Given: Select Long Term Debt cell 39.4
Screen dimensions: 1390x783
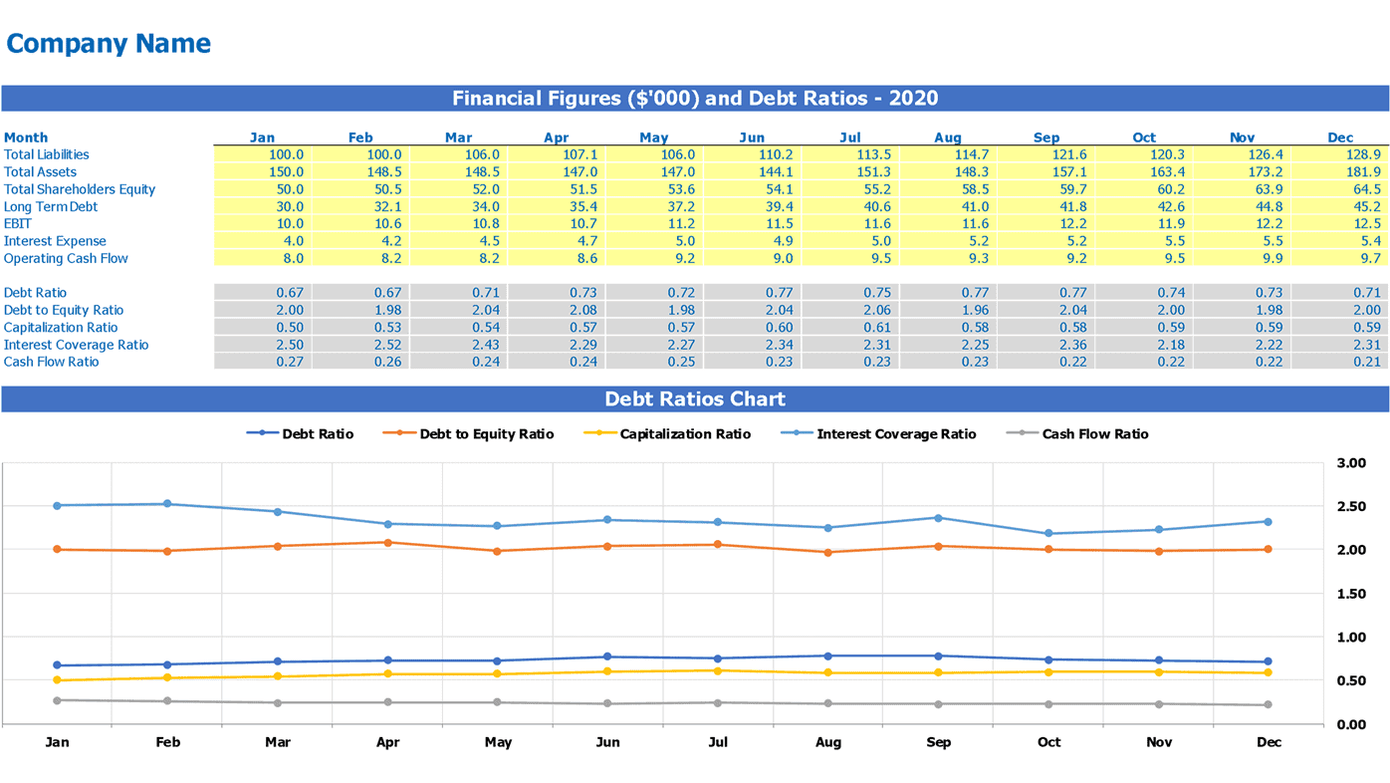Looking at the screenshot, I should point(752,207).
